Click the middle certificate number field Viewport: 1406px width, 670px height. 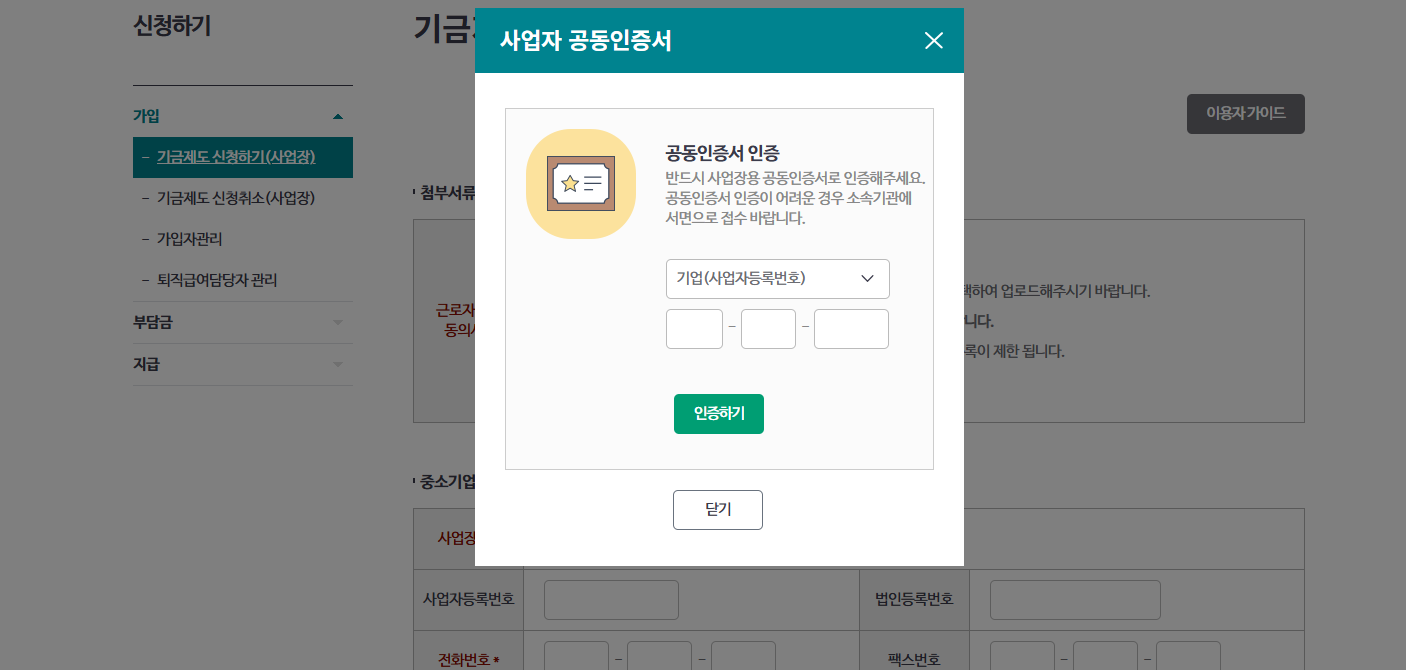point(768,328)
